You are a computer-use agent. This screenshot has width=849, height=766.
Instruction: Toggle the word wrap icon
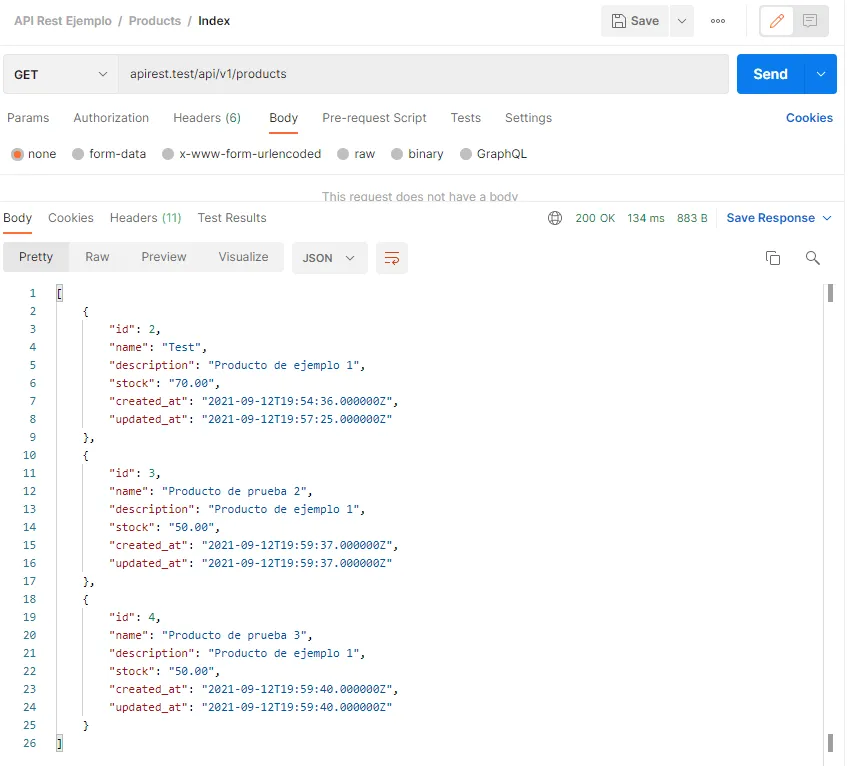(x=391, y=258)
